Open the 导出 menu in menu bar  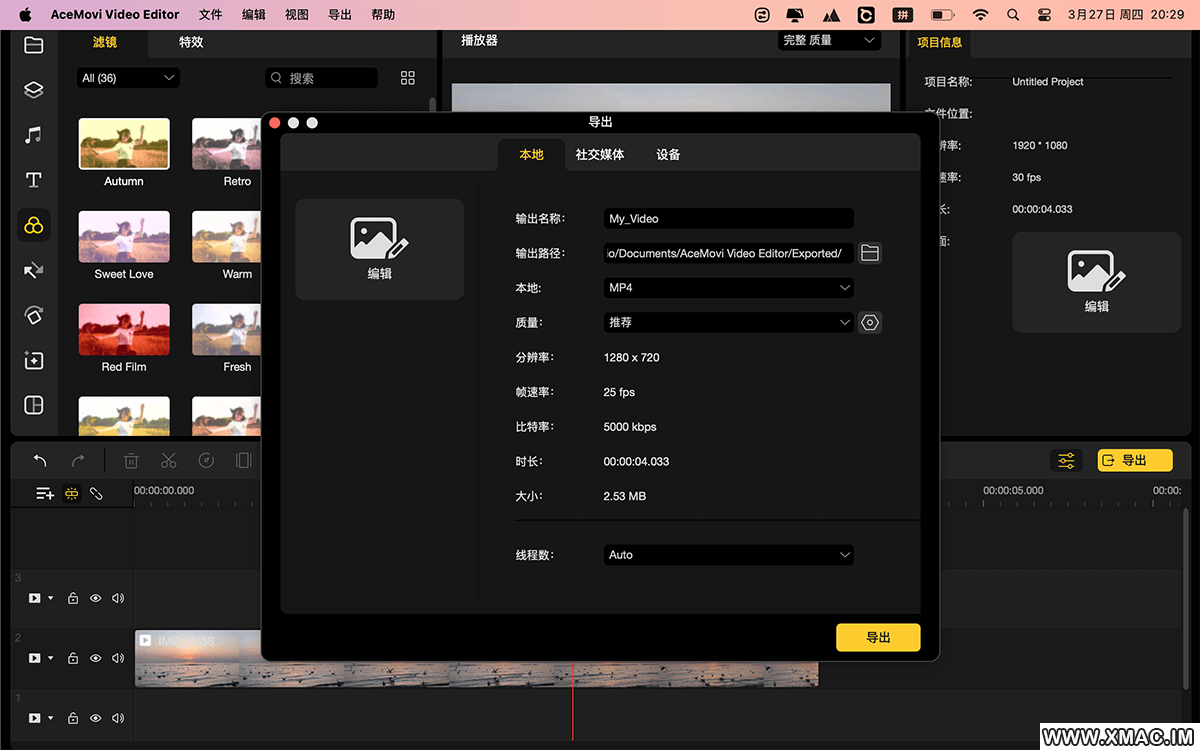tap(339, 15)
